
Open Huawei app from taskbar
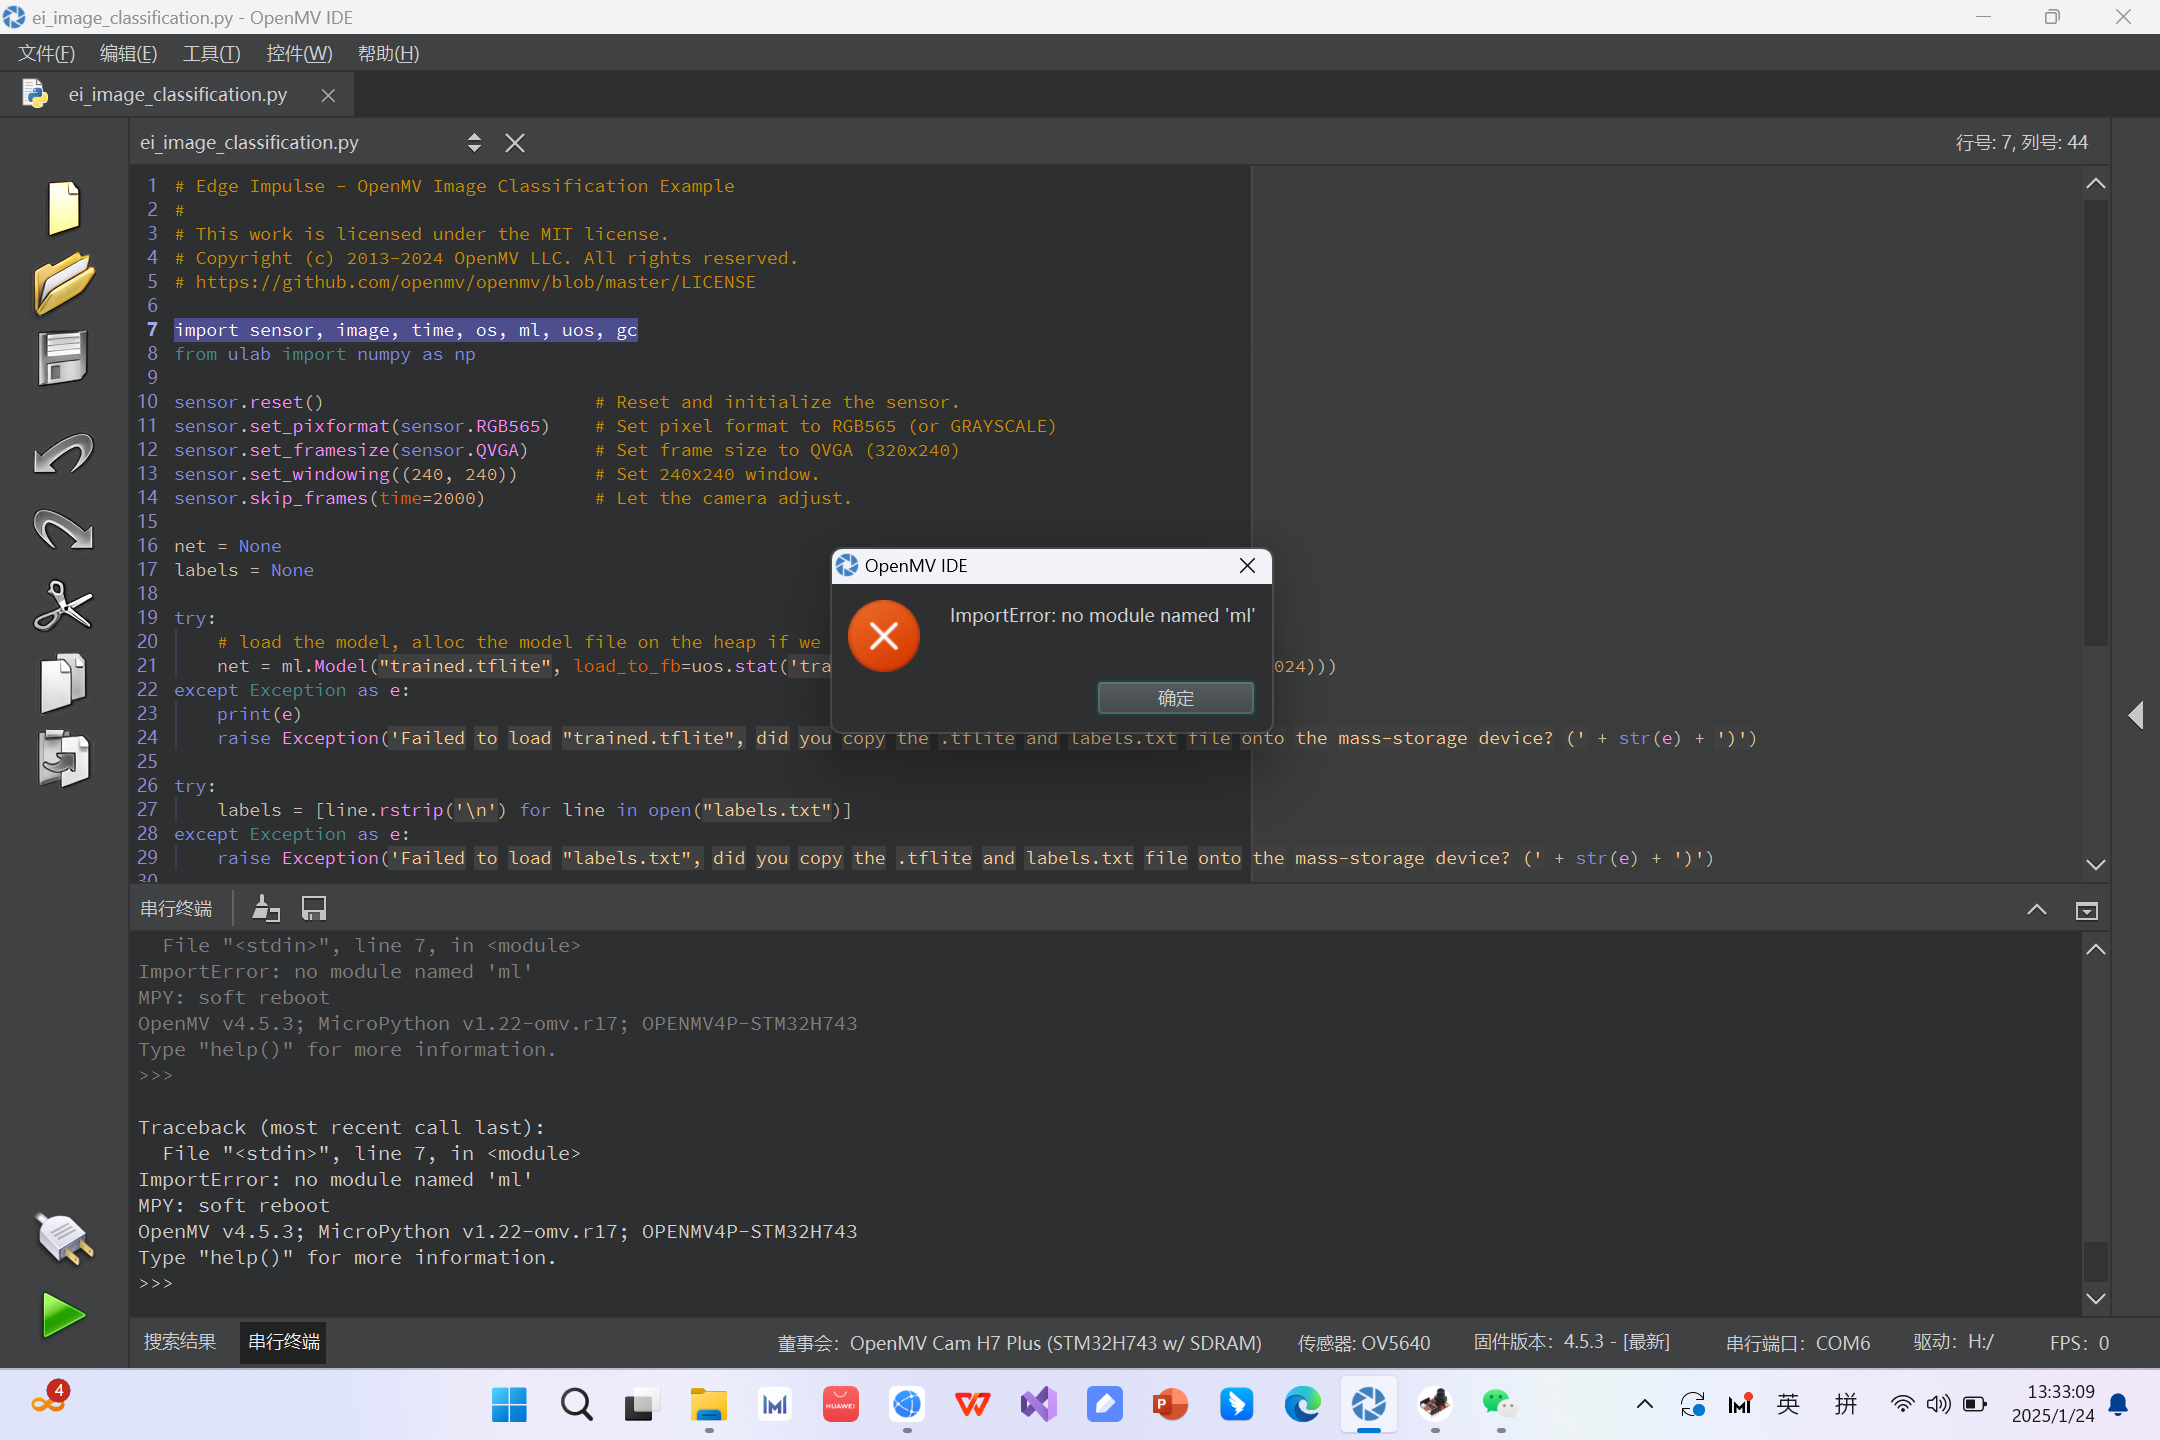click(841, 1405)
